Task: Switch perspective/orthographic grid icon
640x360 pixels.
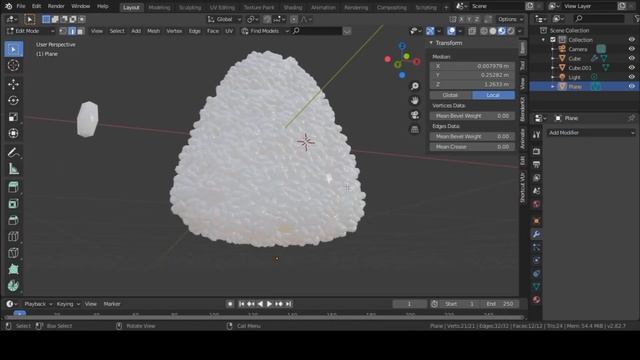Action: coord(415,129)
